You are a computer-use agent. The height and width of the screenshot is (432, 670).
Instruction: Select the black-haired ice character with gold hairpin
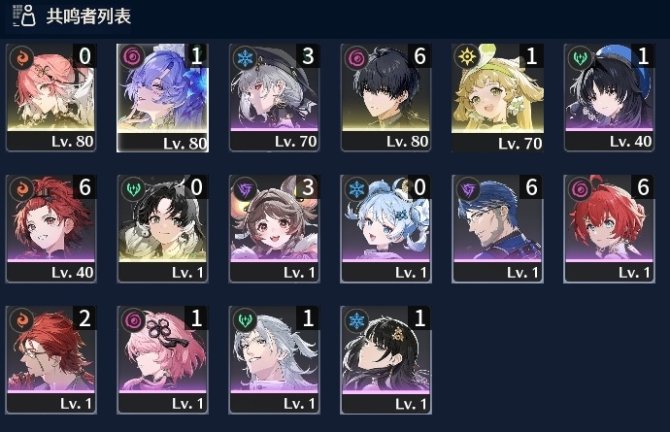(x=386, y=360)
